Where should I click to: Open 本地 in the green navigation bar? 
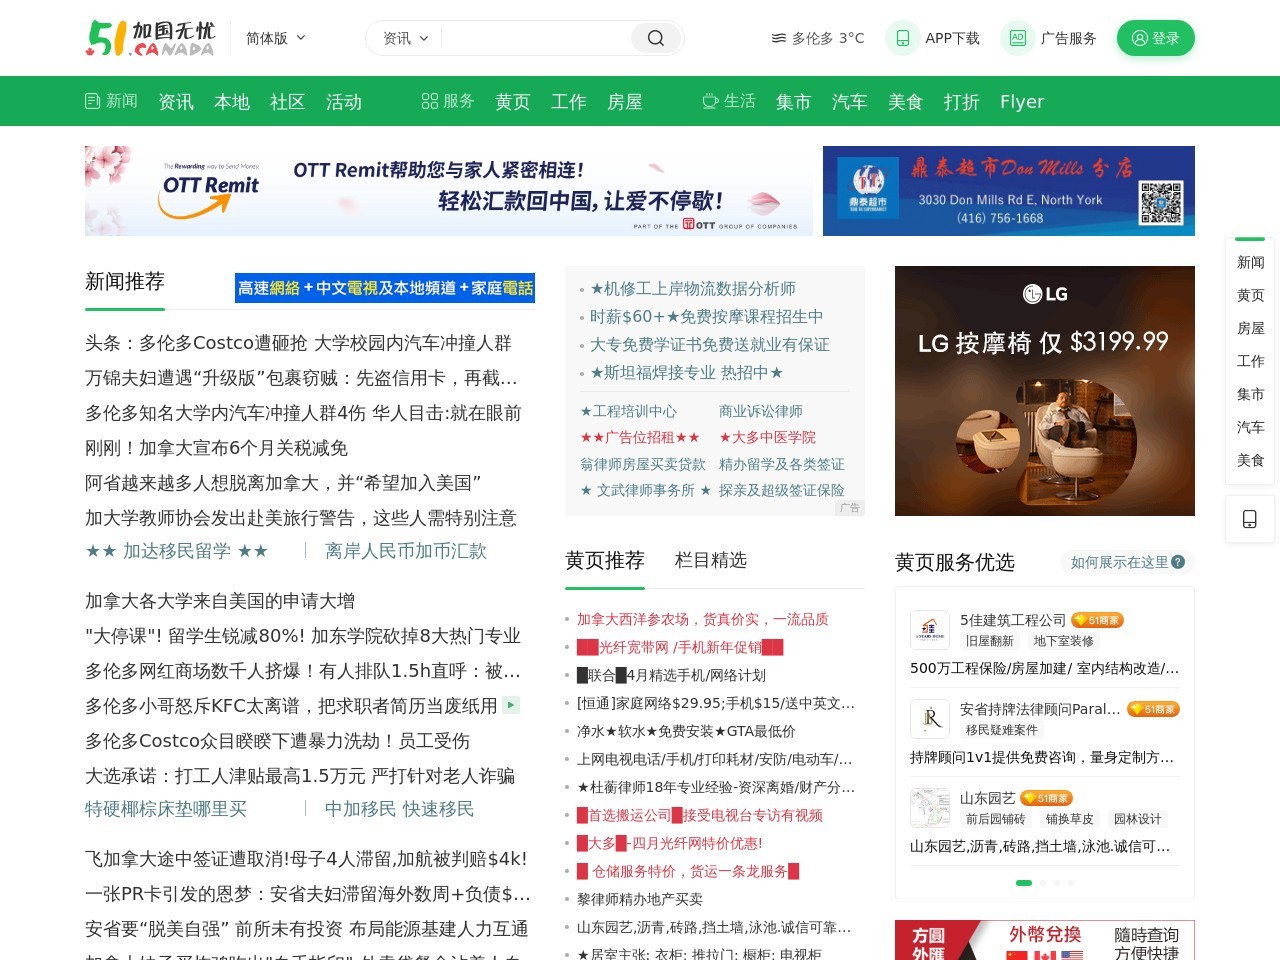(x=232, y=102)
